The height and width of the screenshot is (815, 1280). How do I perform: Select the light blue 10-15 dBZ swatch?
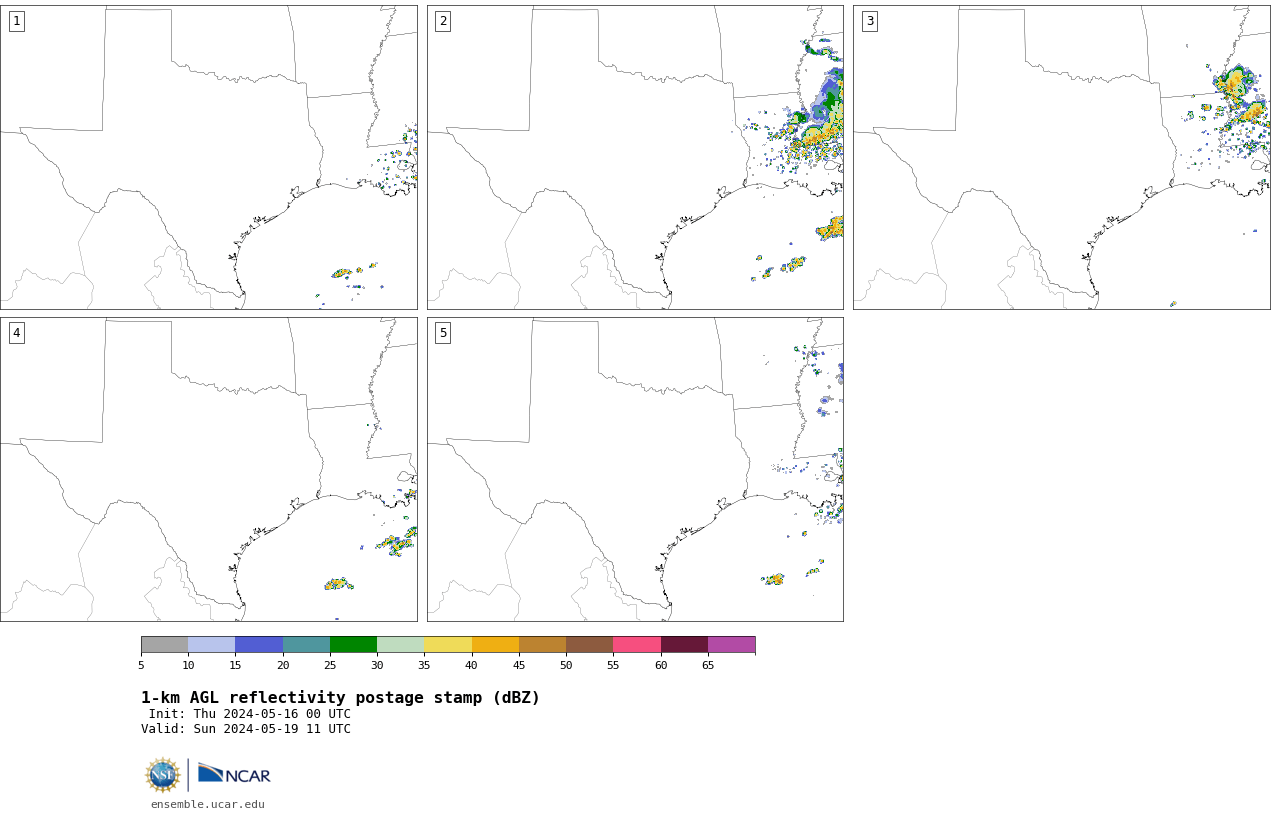pyautogui.click(x=212, y=645)
